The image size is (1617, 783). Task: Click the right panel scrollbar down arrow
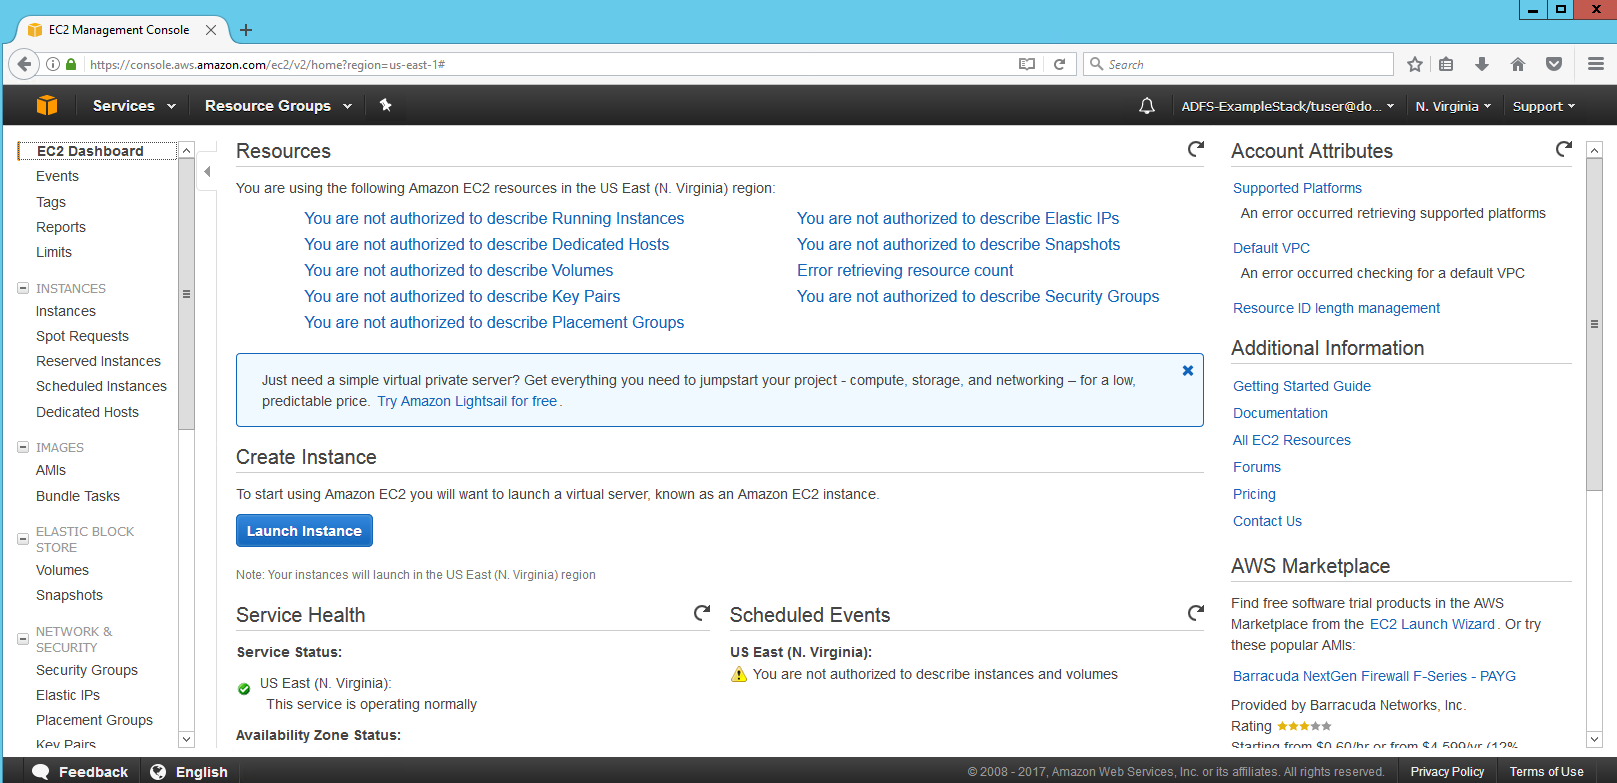(1595, 739)
